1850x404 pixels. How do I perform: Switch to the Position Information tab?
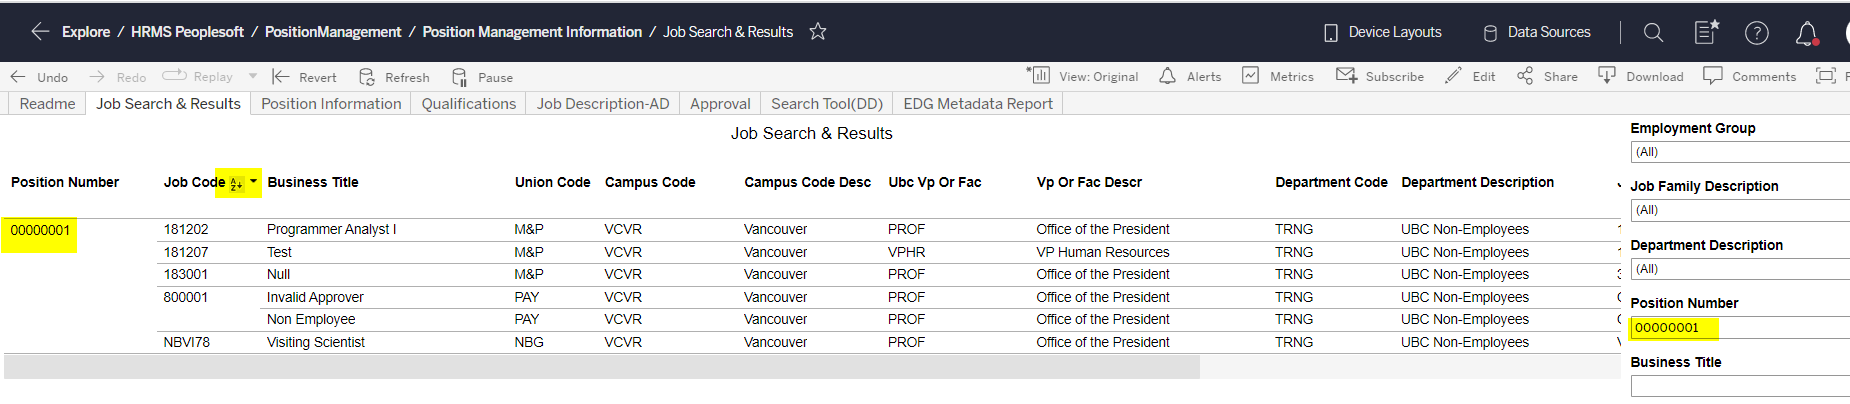click(331, 104)
